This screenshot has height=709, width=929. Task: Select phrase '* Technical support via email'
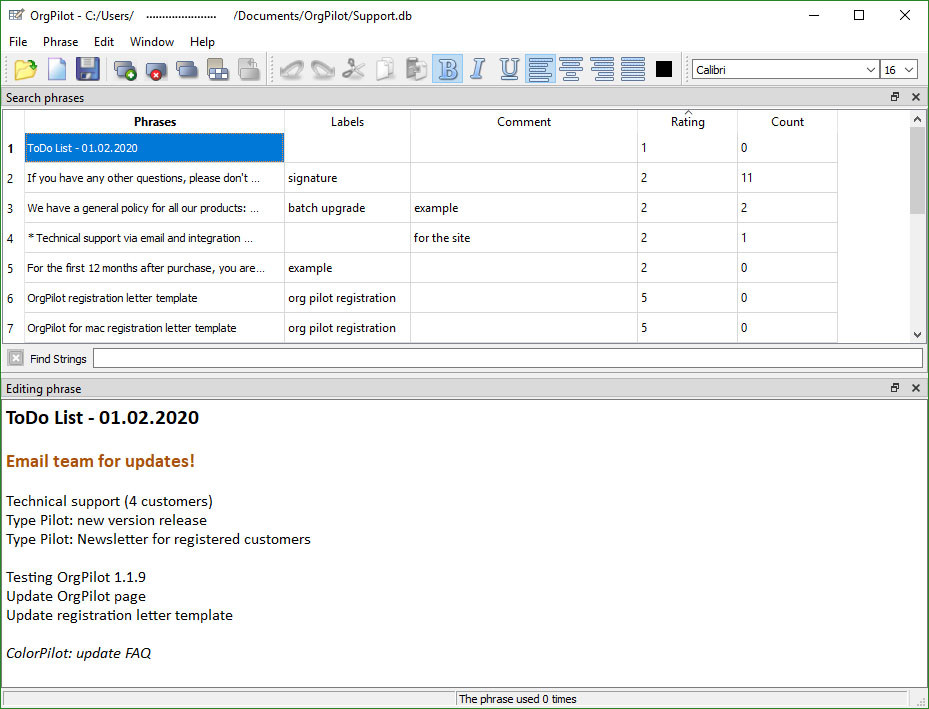(155, 238)
